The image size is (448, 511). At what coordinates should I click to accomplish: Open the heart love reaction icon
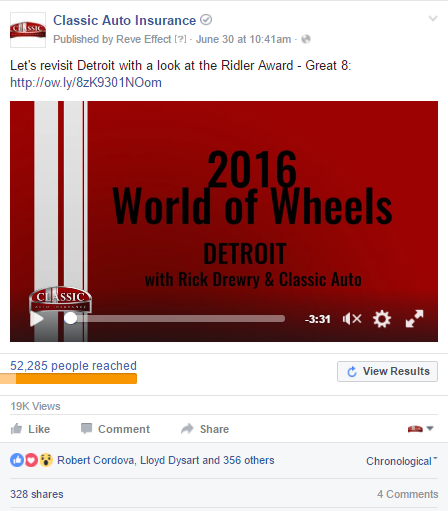[x=32, y=460]
